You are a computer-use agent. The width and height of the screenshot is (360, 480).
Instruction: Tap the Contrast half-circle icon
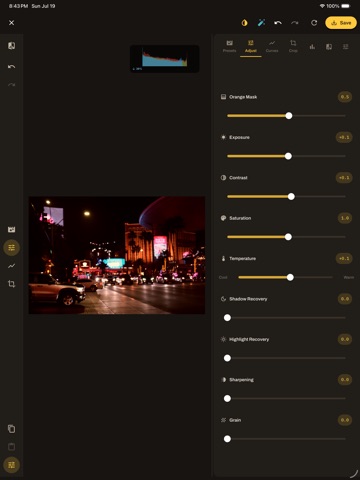click(x=223, y=177)
